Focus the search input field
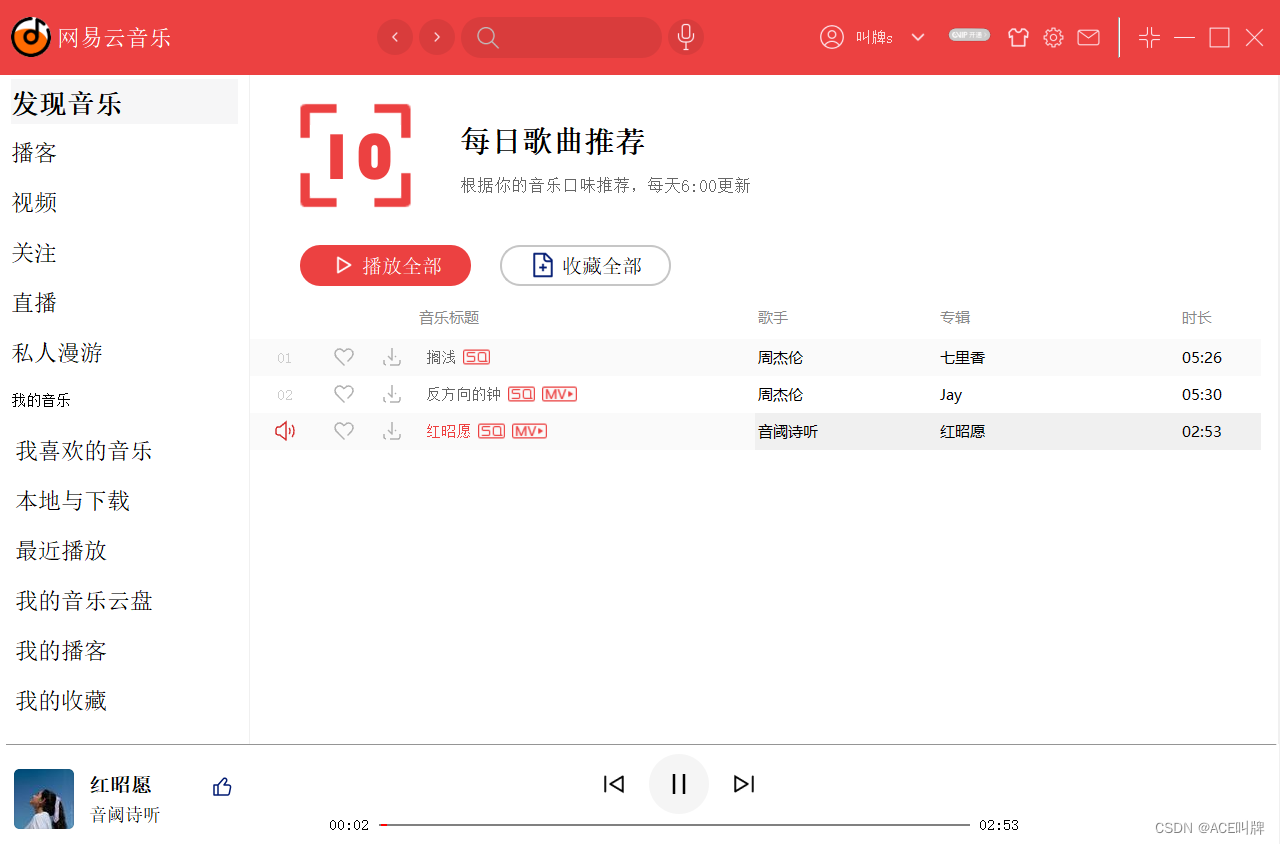The image size is (1280, 844). tap(561, 37)
